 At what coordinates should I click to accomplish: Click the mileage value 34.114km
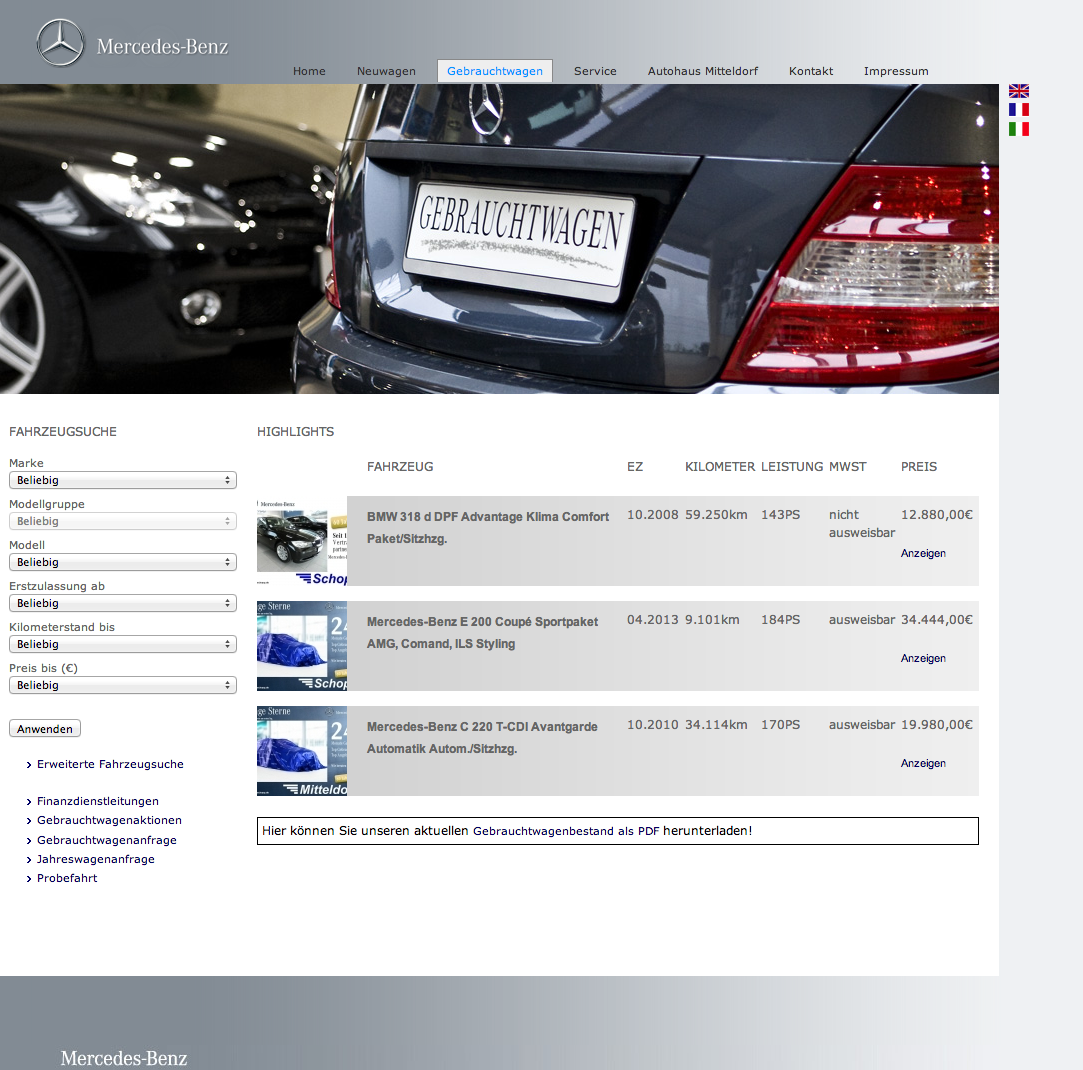pos(716,725)
